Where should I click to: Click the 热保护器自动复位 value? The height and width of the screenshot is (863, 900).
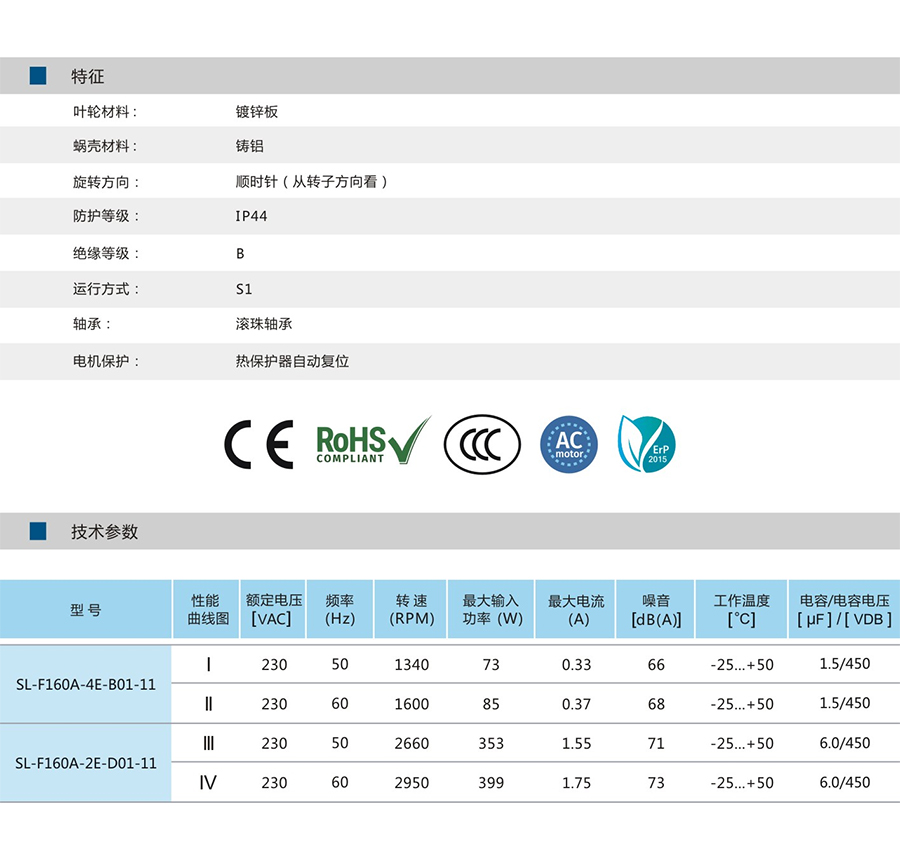[x=292, y=361]
